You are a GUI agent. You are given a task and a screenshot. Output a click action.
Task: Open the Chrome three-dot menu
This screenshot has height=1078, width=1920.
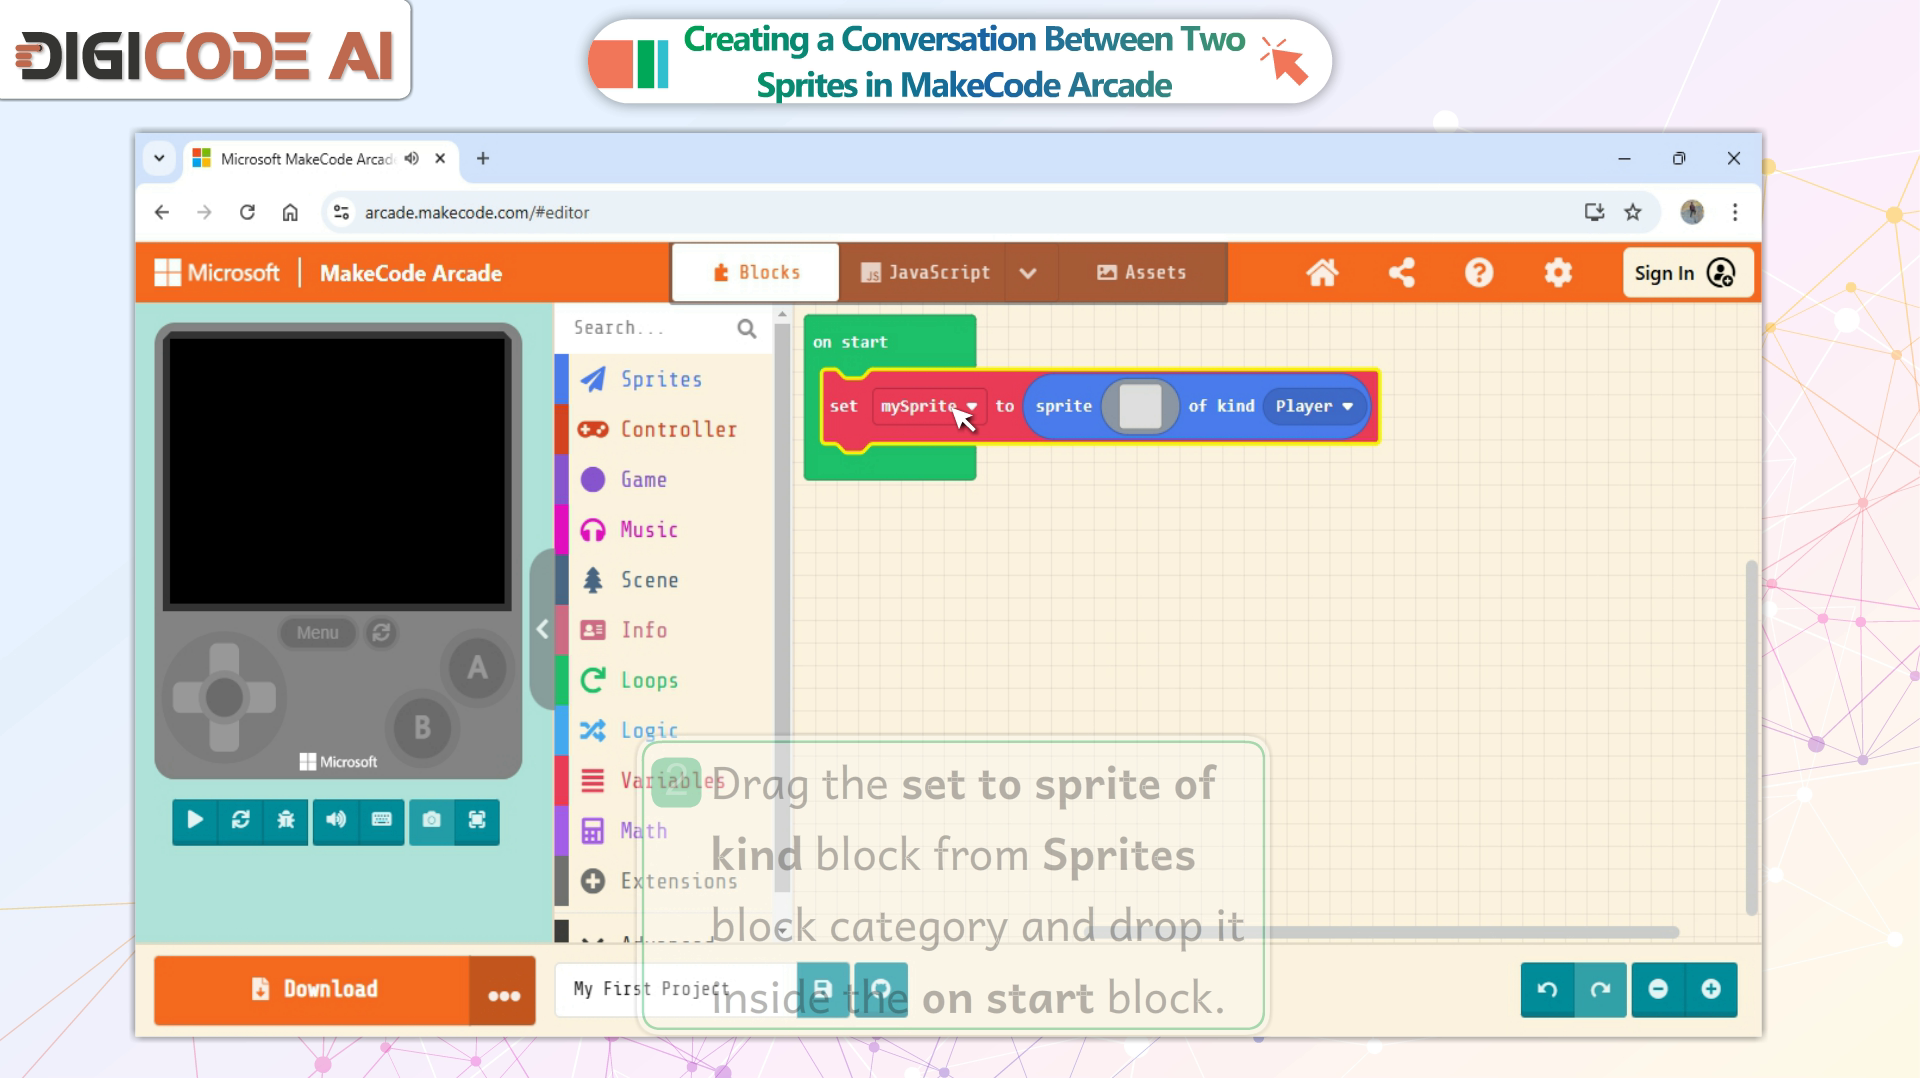point(1735,212)
